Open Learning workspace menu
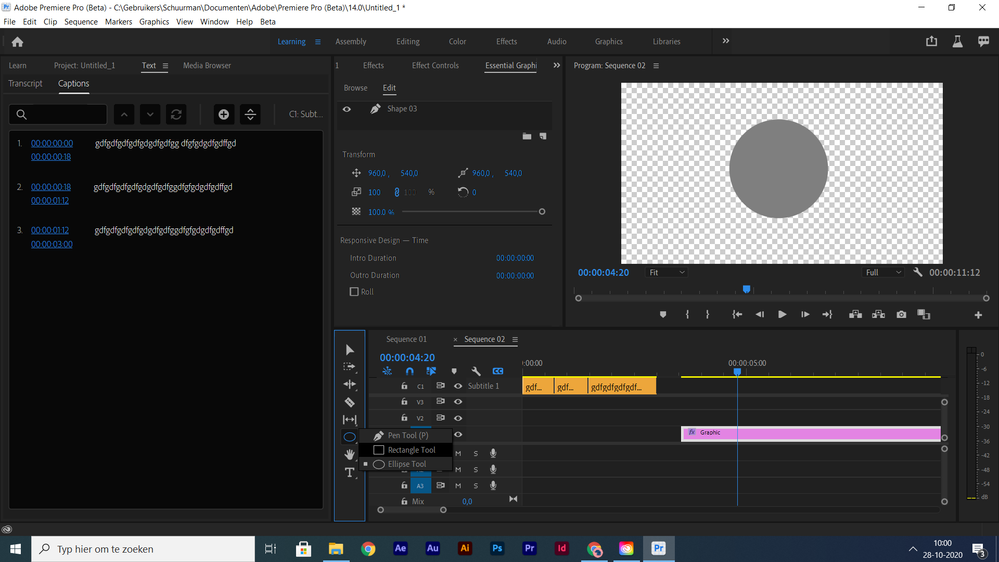This screenshot has width=999, height=562. pos(318,42)
